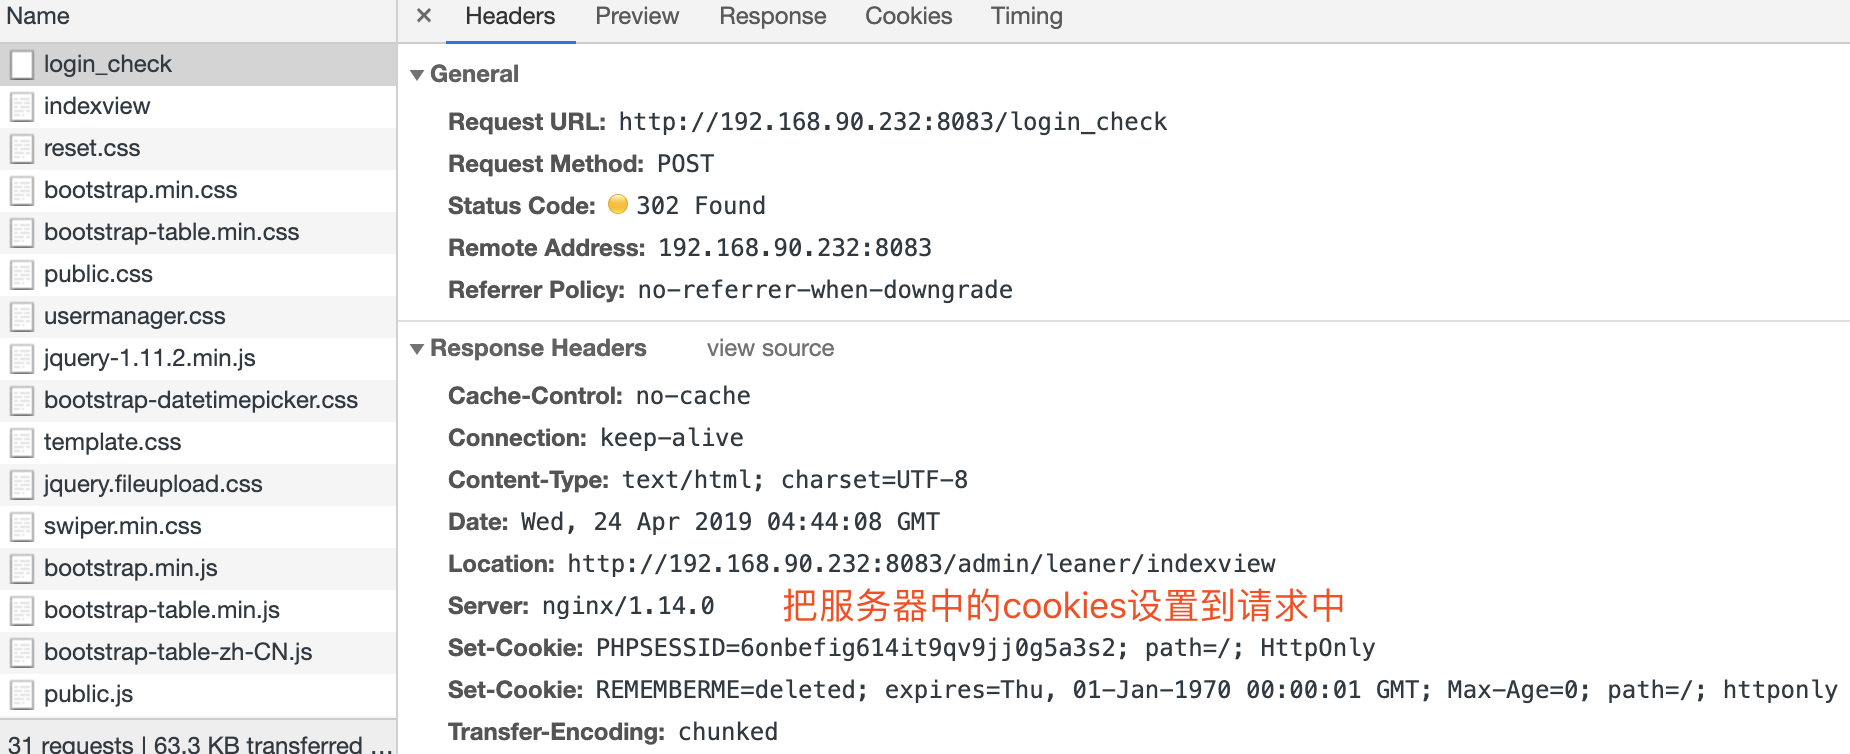Click the swiper.min.css file icon
1850x754 pixels.
22,527
